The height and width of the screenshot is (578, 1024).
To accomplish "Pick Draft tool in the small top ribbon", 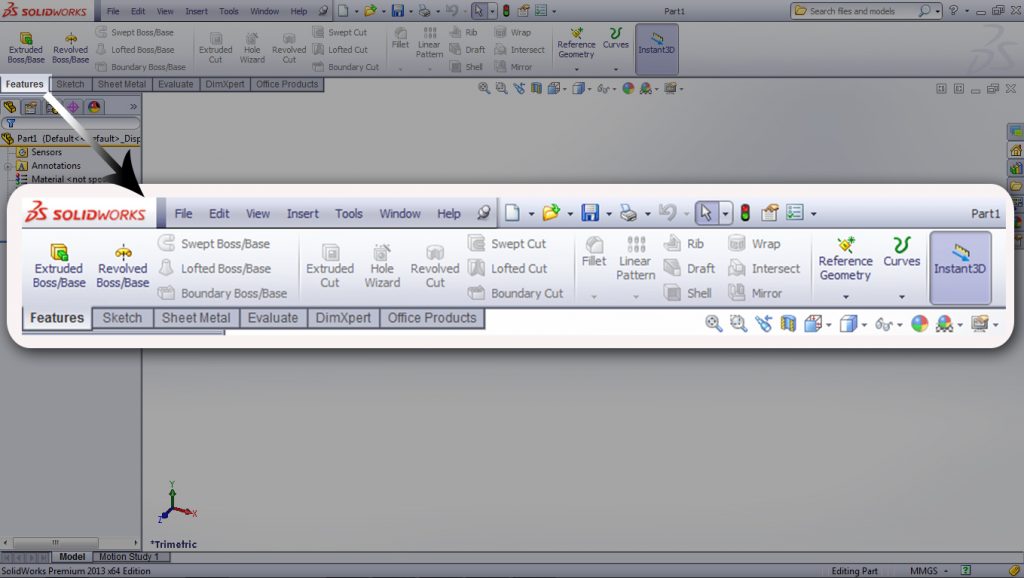I will coord(468,50).
